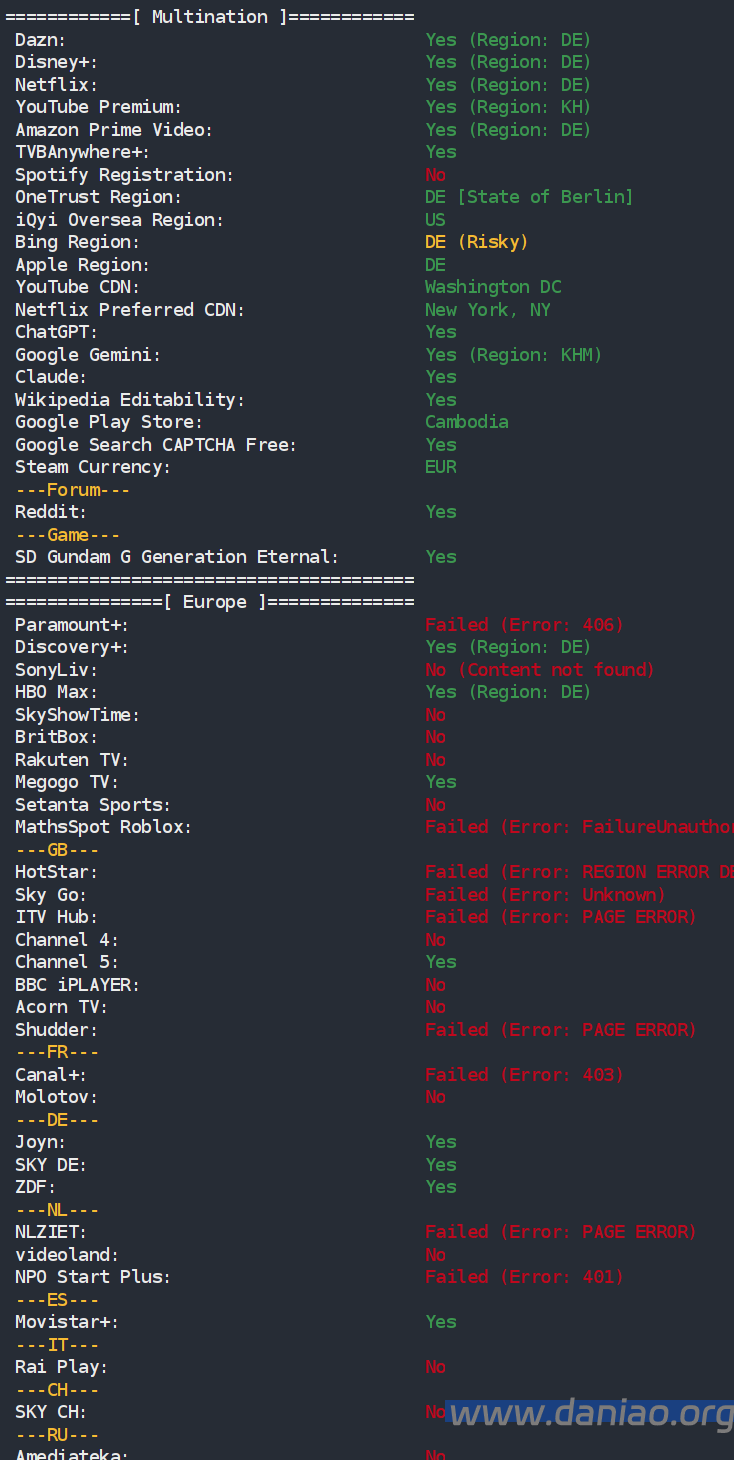Click the Paramount+ Failed Error 406 result

(524, 625)
